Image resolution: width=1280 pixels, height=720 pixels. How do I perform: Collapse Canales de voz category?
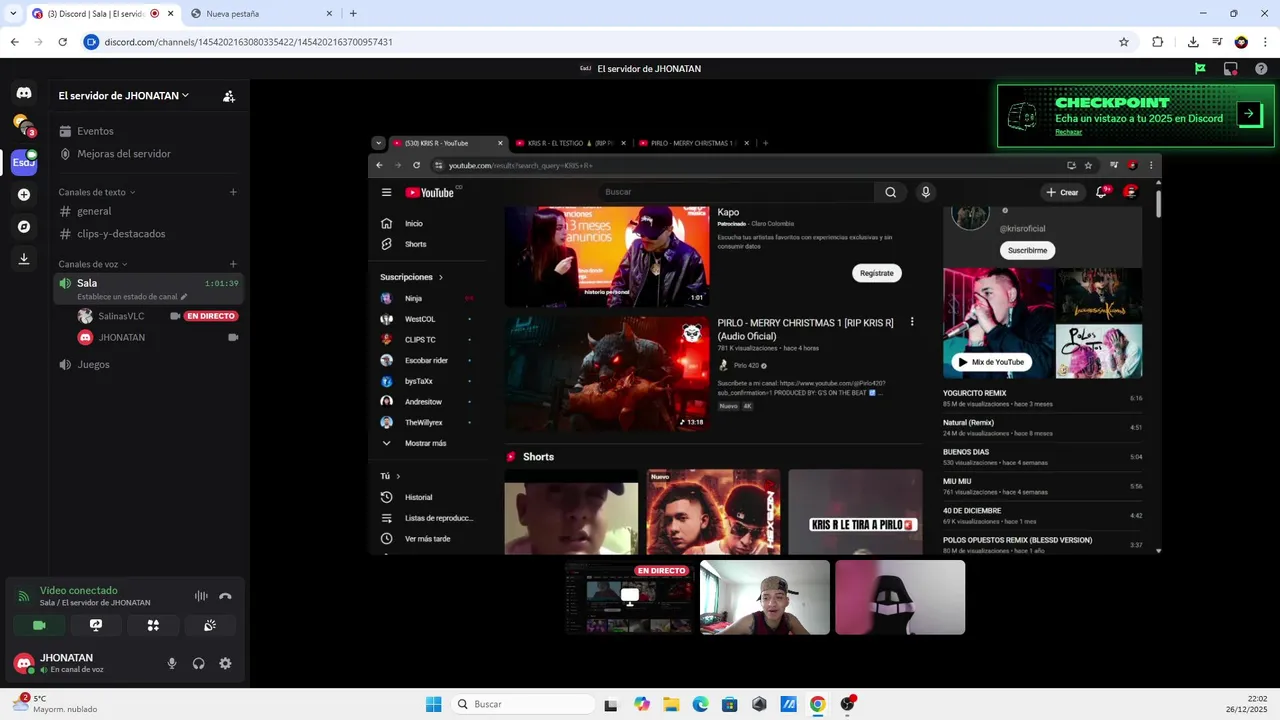pos(93,264)
